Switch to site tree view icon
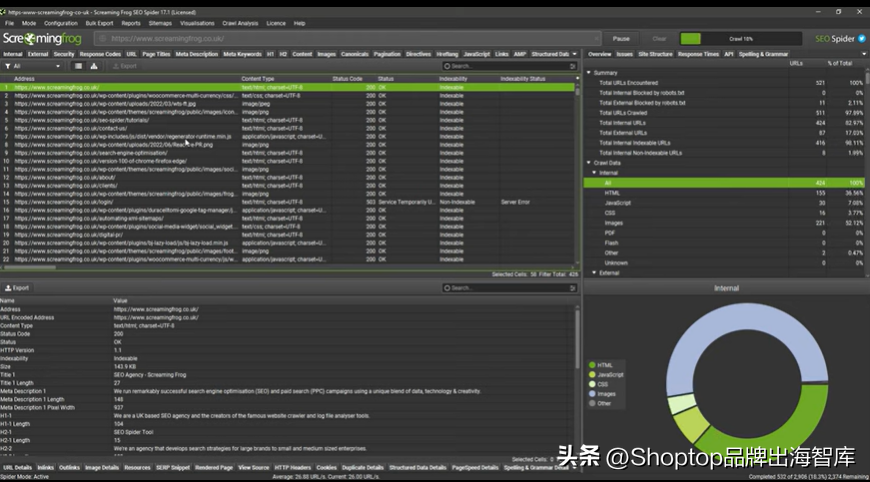870x482 pixels. point(94,66)
